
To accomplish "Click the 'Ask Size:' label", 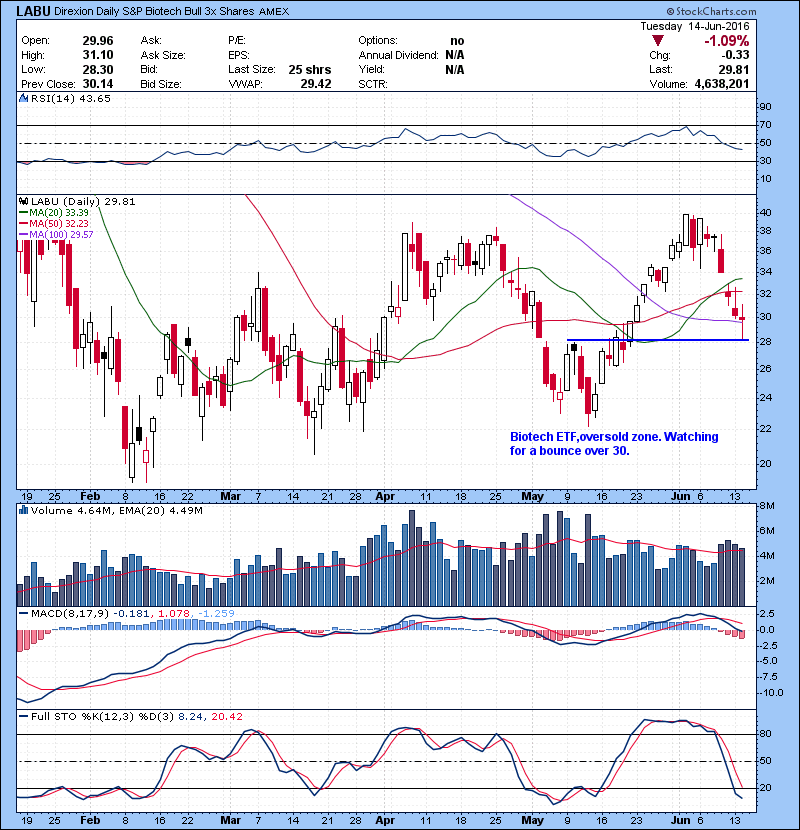I will tap(163, 55).
